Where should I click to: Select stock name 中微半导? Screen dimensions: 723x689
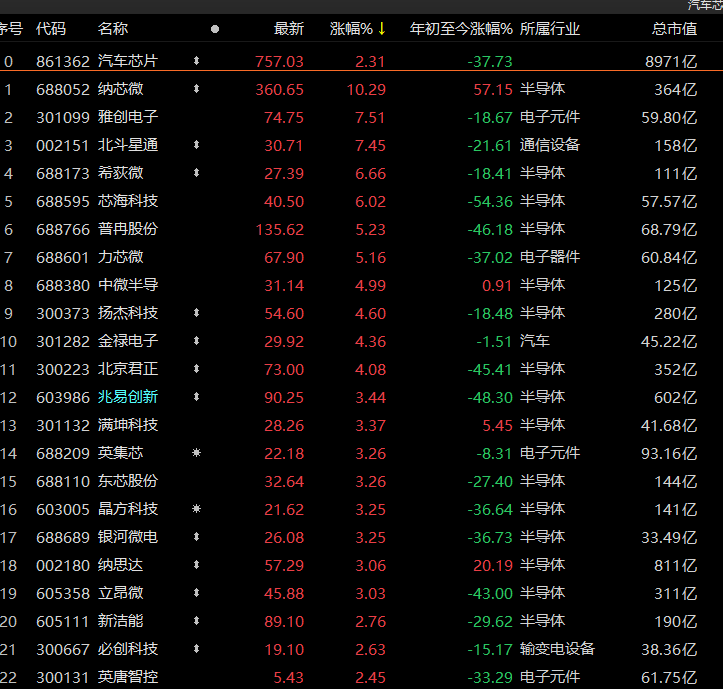pos(128,285)
